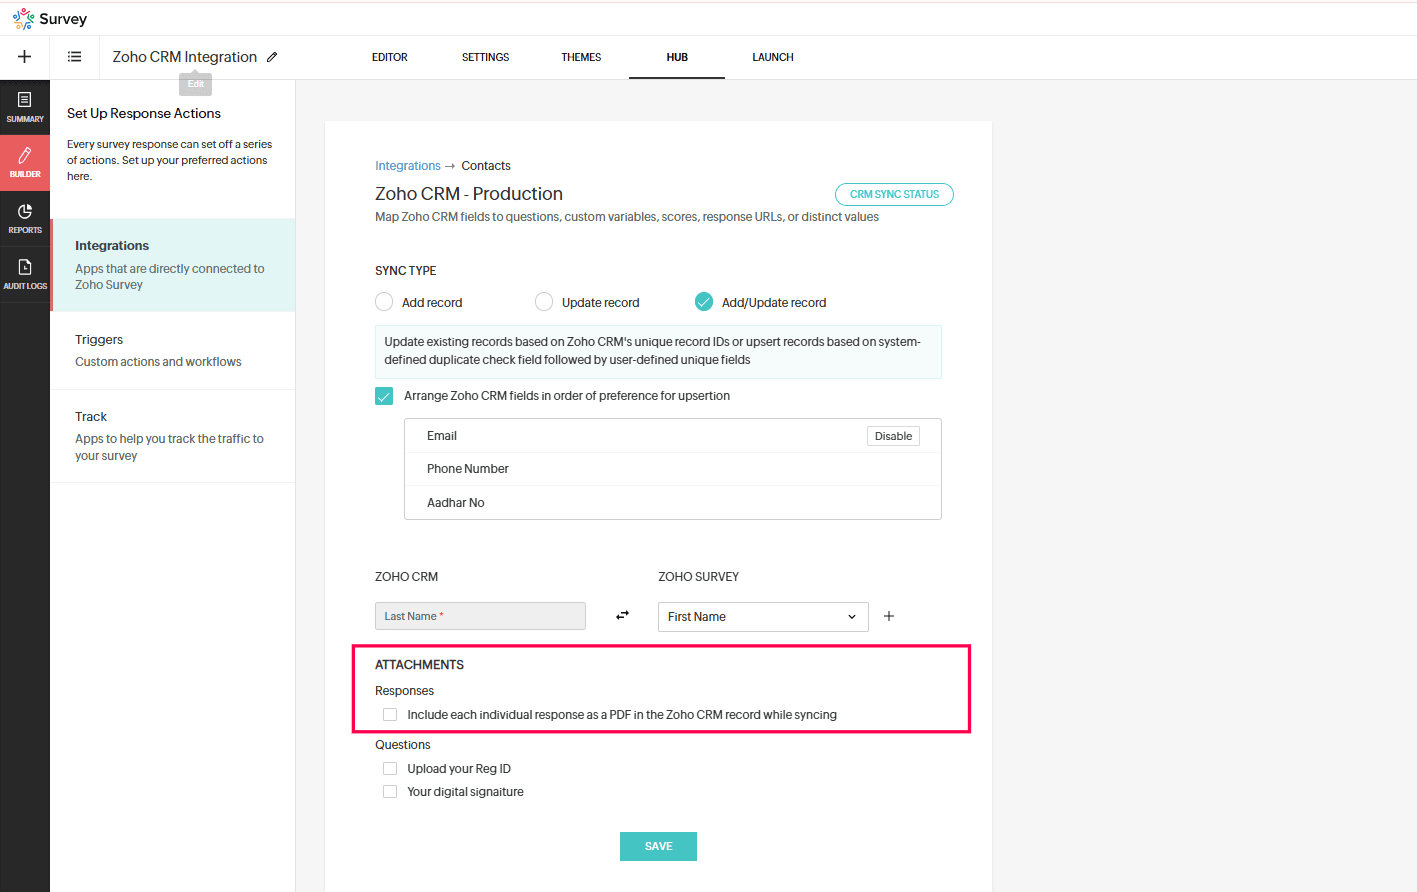
Task: Open the Audit Logs sidebar icon
Action: [x=25, y=275]
